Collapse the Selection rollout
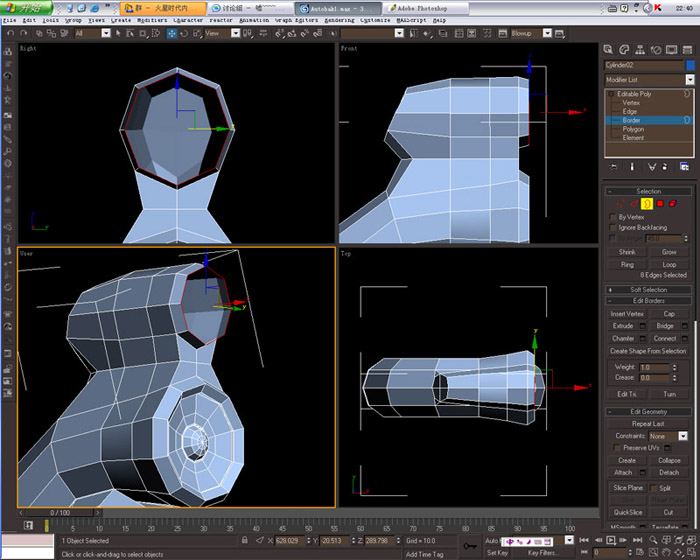Image resolution: width=700 pixels, height=560 pixels. click(x=648, y=192)
